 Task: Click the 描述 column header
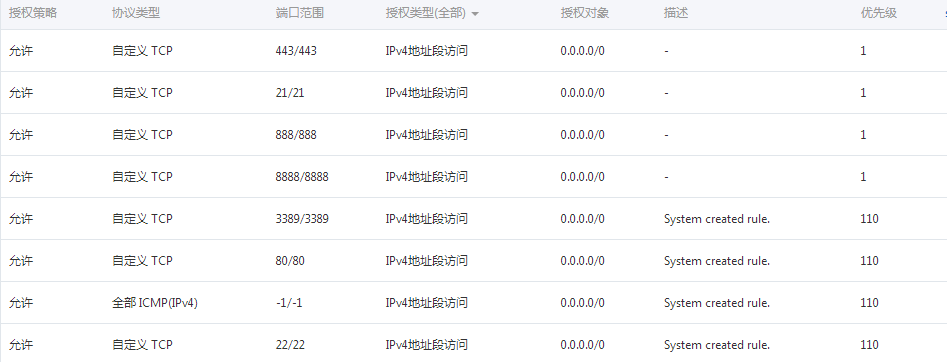tap(675, 13)
